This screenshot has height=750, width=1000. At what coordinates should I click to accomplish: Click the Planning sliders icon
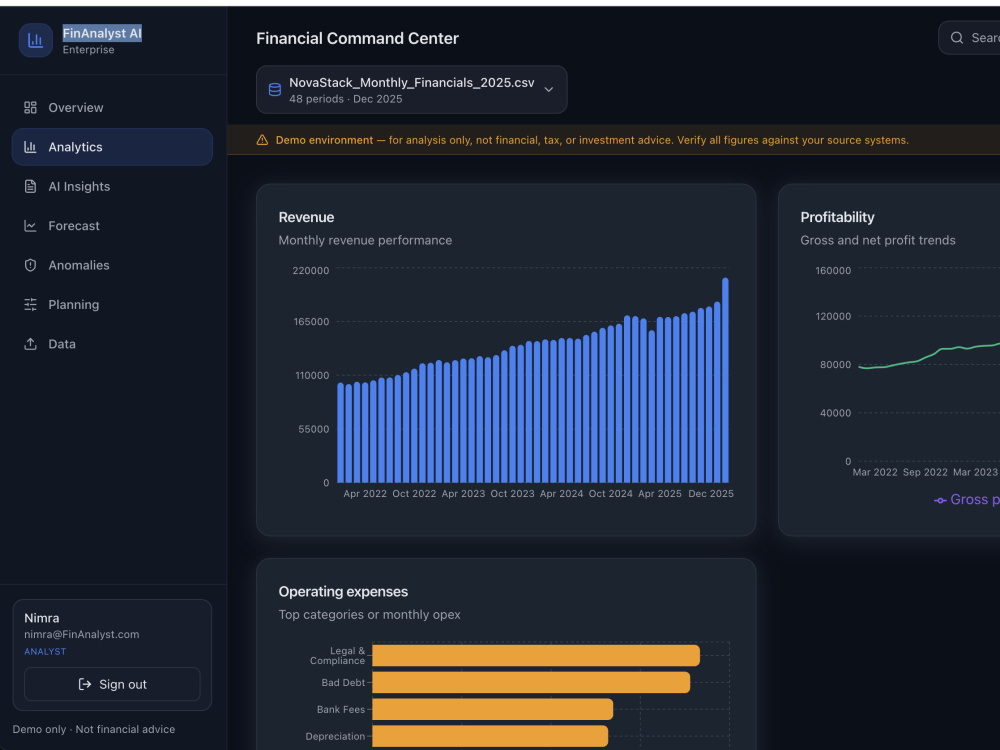click(30, 304)
